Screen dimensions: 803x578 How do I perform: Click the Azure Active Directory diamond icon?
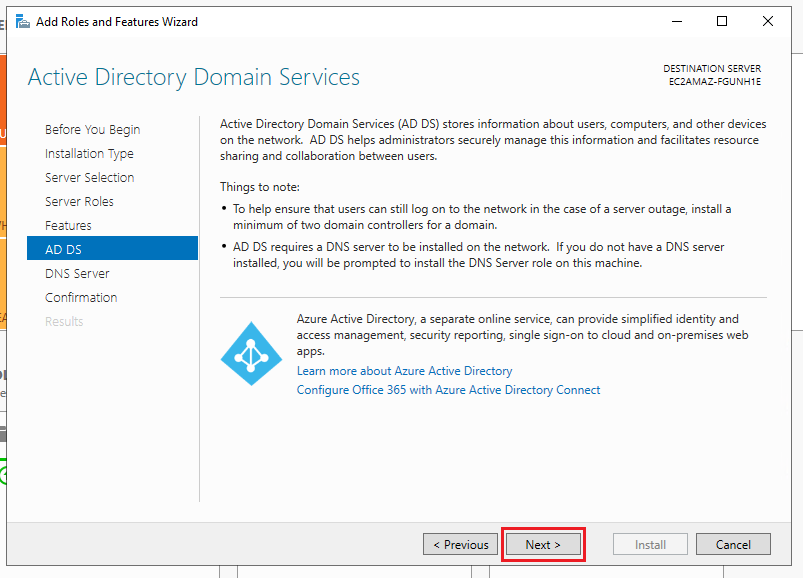pyautogui.click(x=251, y=353)
